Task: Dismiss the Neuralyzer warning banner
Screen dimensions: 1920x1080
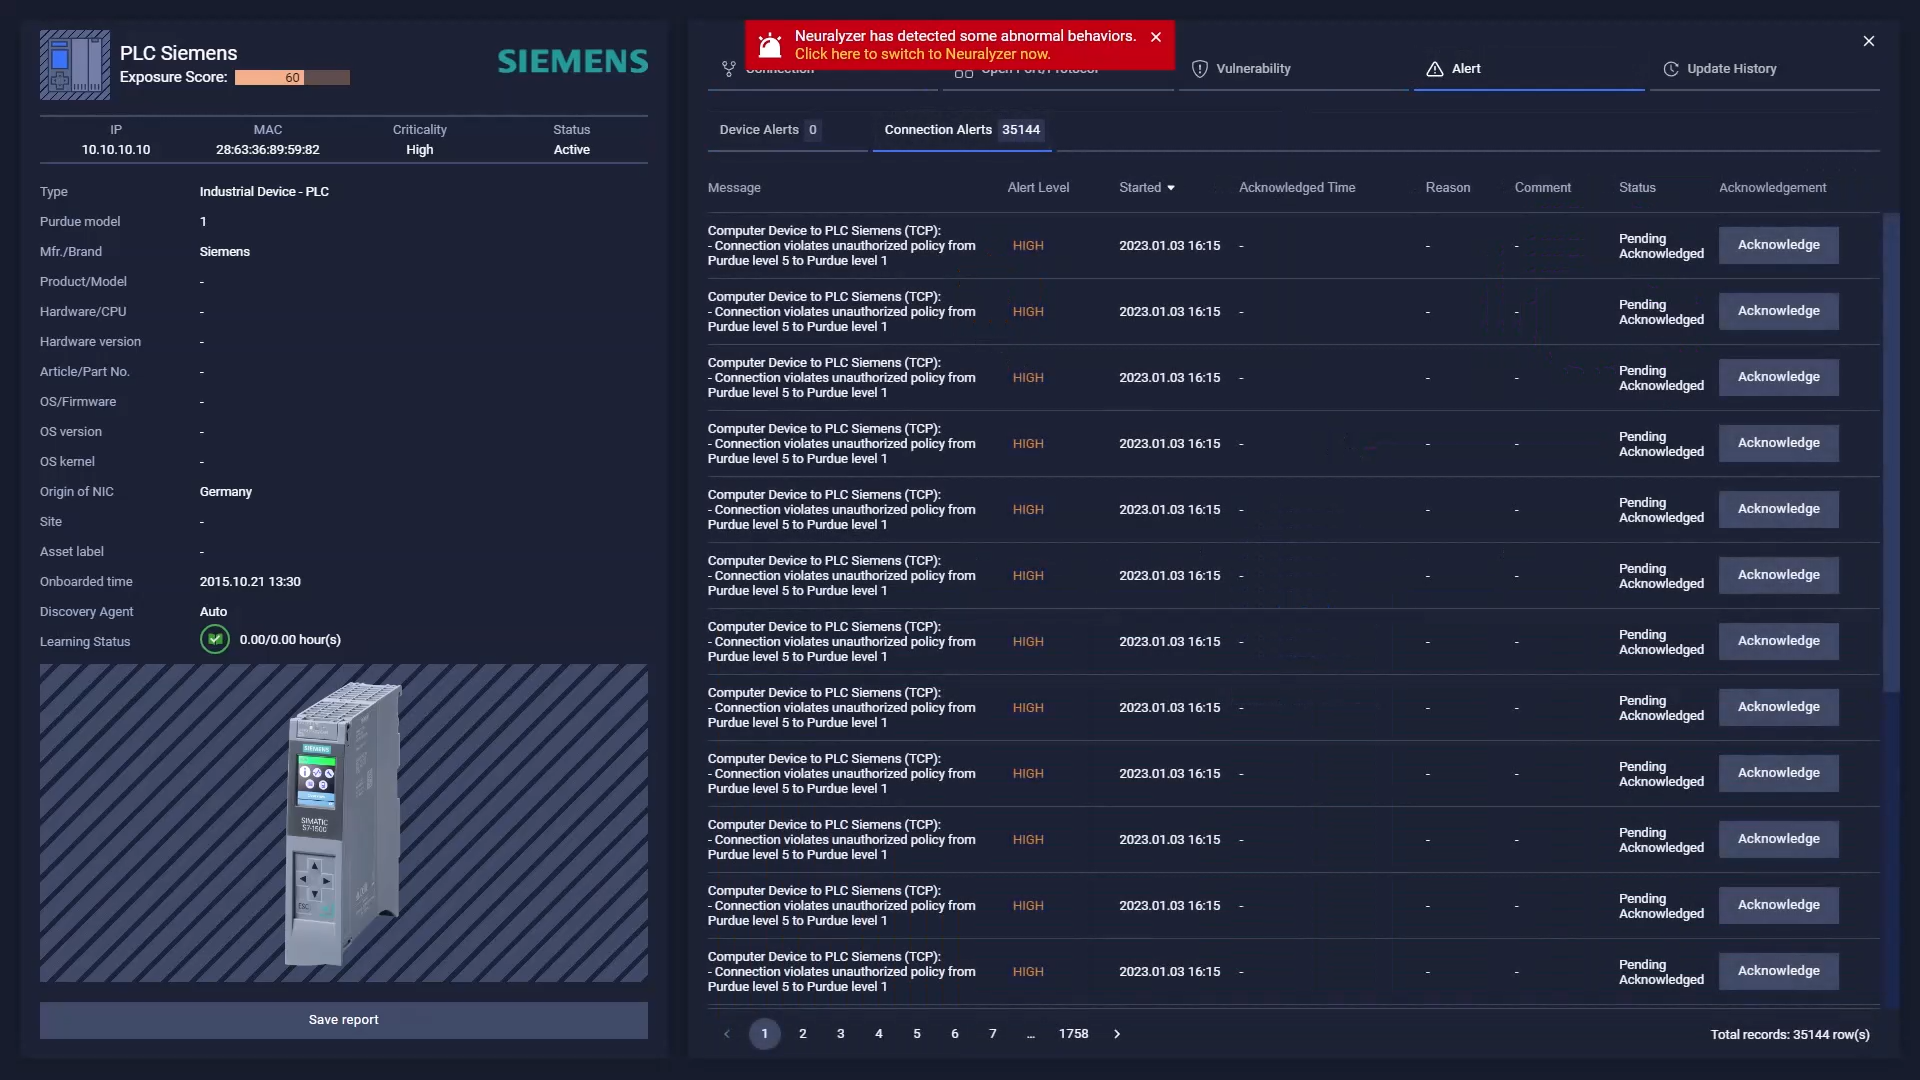Action: point(1156,37)
